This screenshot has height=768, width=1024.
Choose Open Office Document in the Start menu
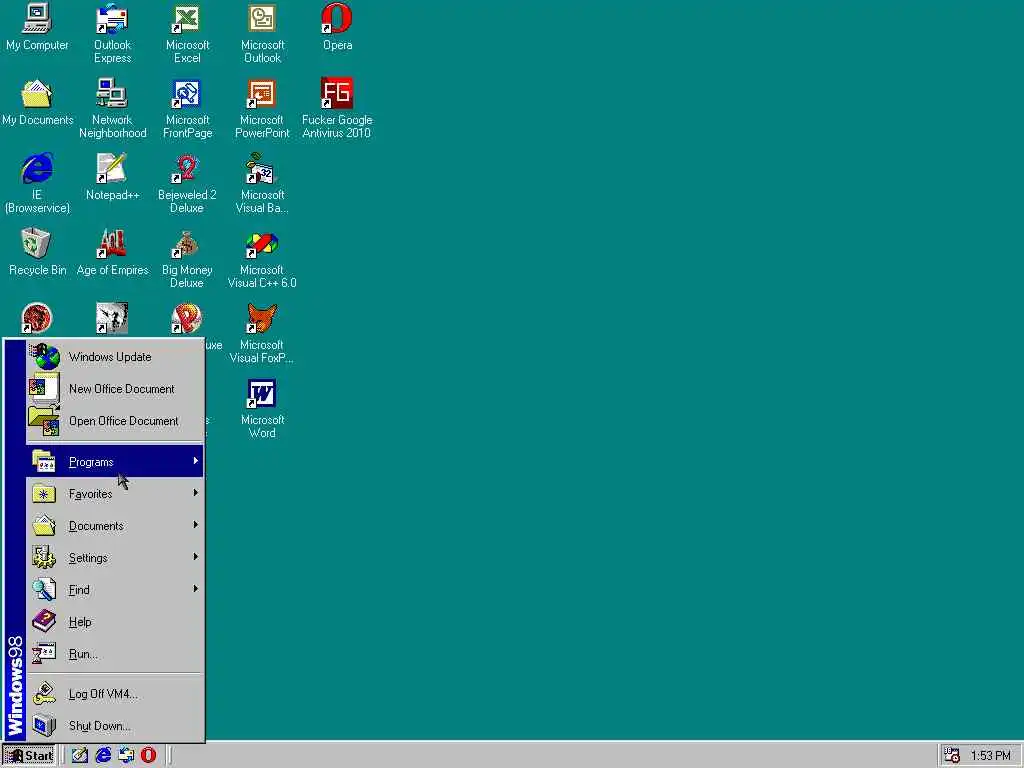115,421
